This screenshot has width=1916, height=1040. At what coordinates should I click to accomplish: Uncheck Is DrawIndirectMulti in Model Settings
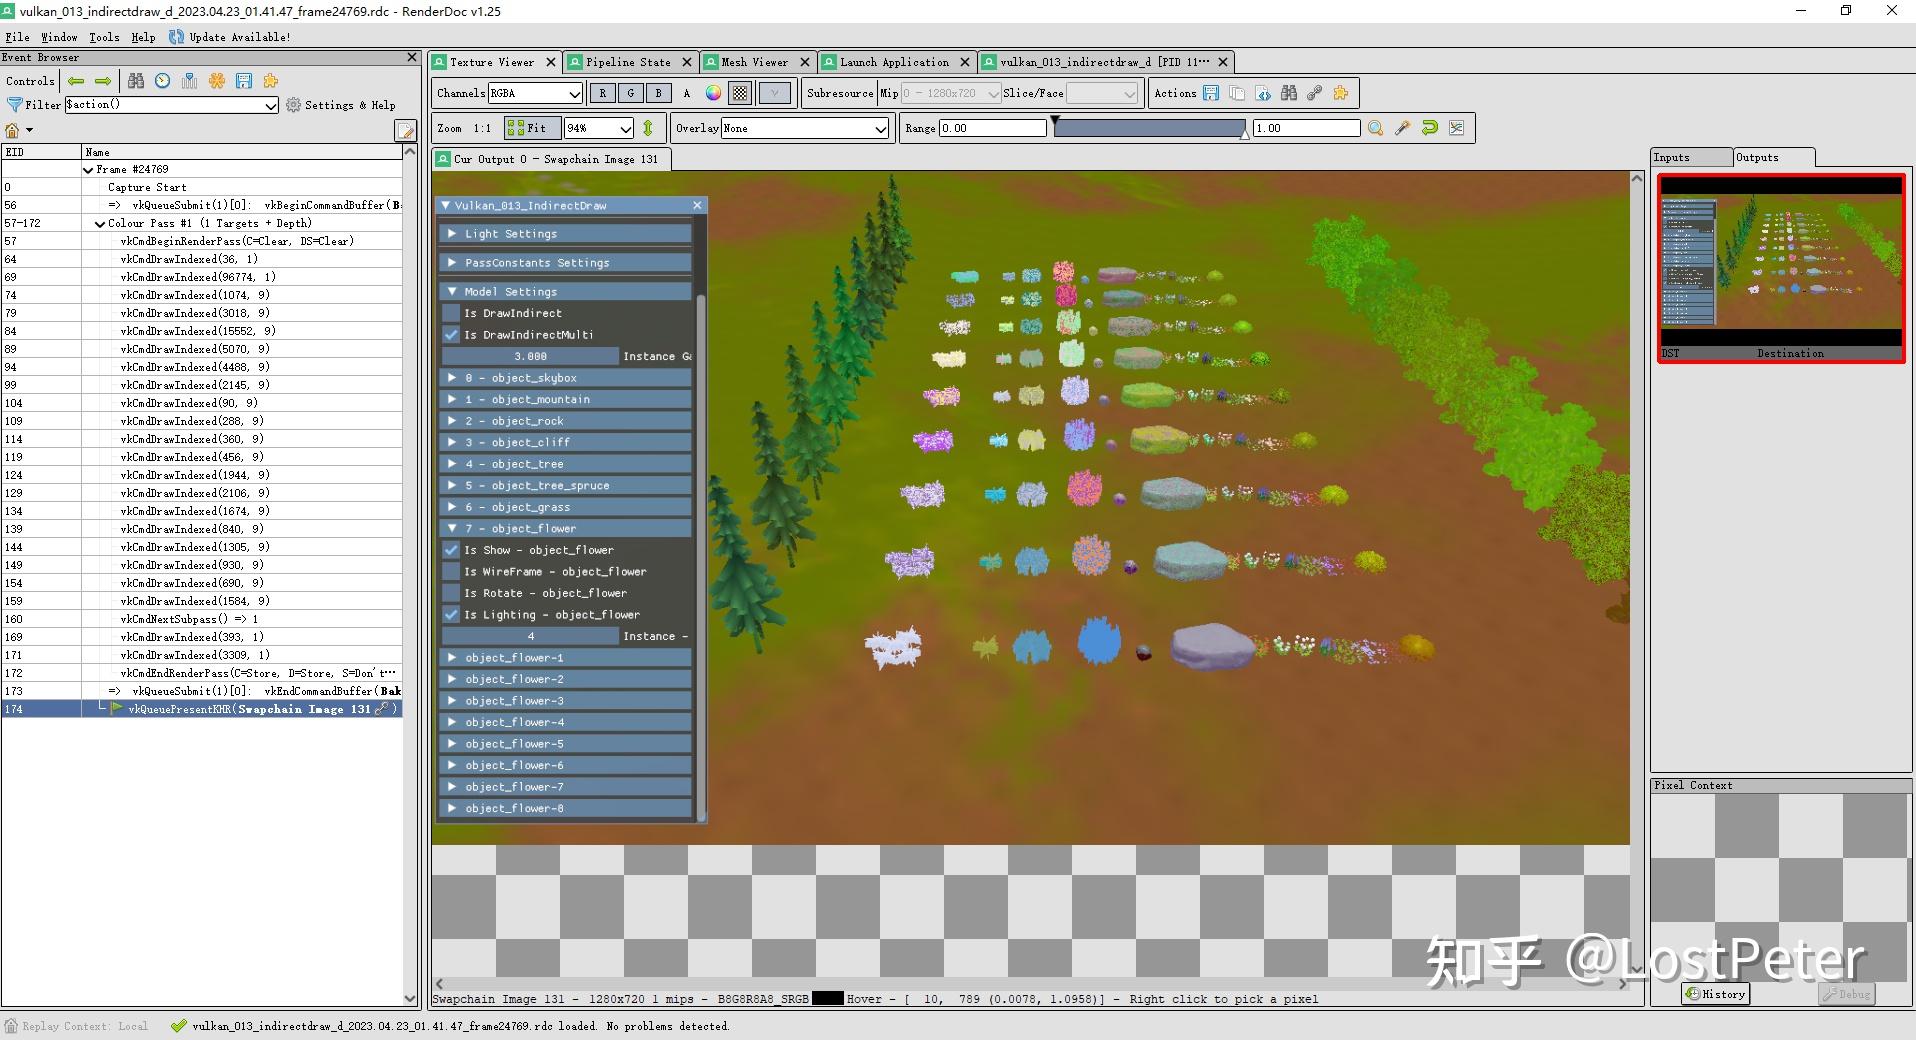(451, 334)
